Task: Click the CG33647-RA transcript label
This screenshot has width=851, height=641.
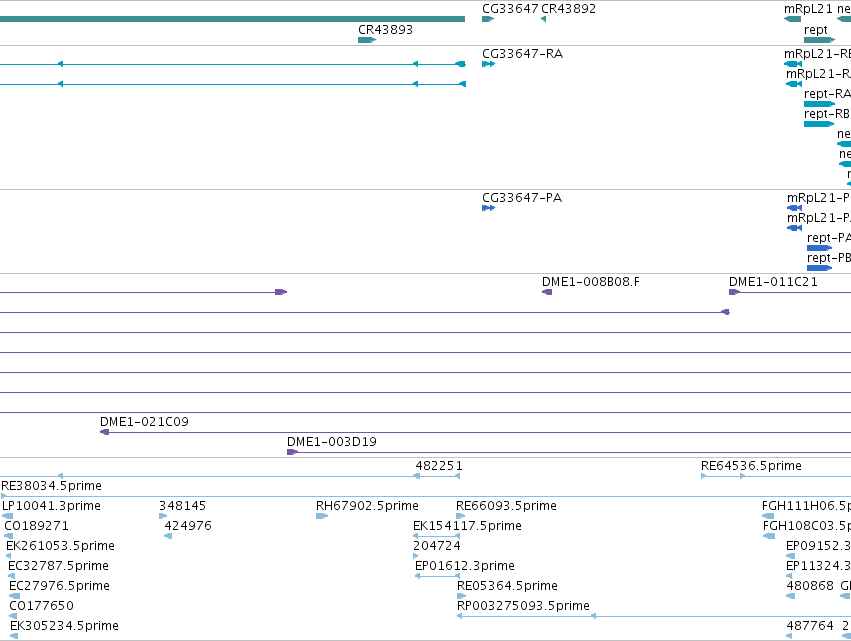Action: (x=523, y=54)
